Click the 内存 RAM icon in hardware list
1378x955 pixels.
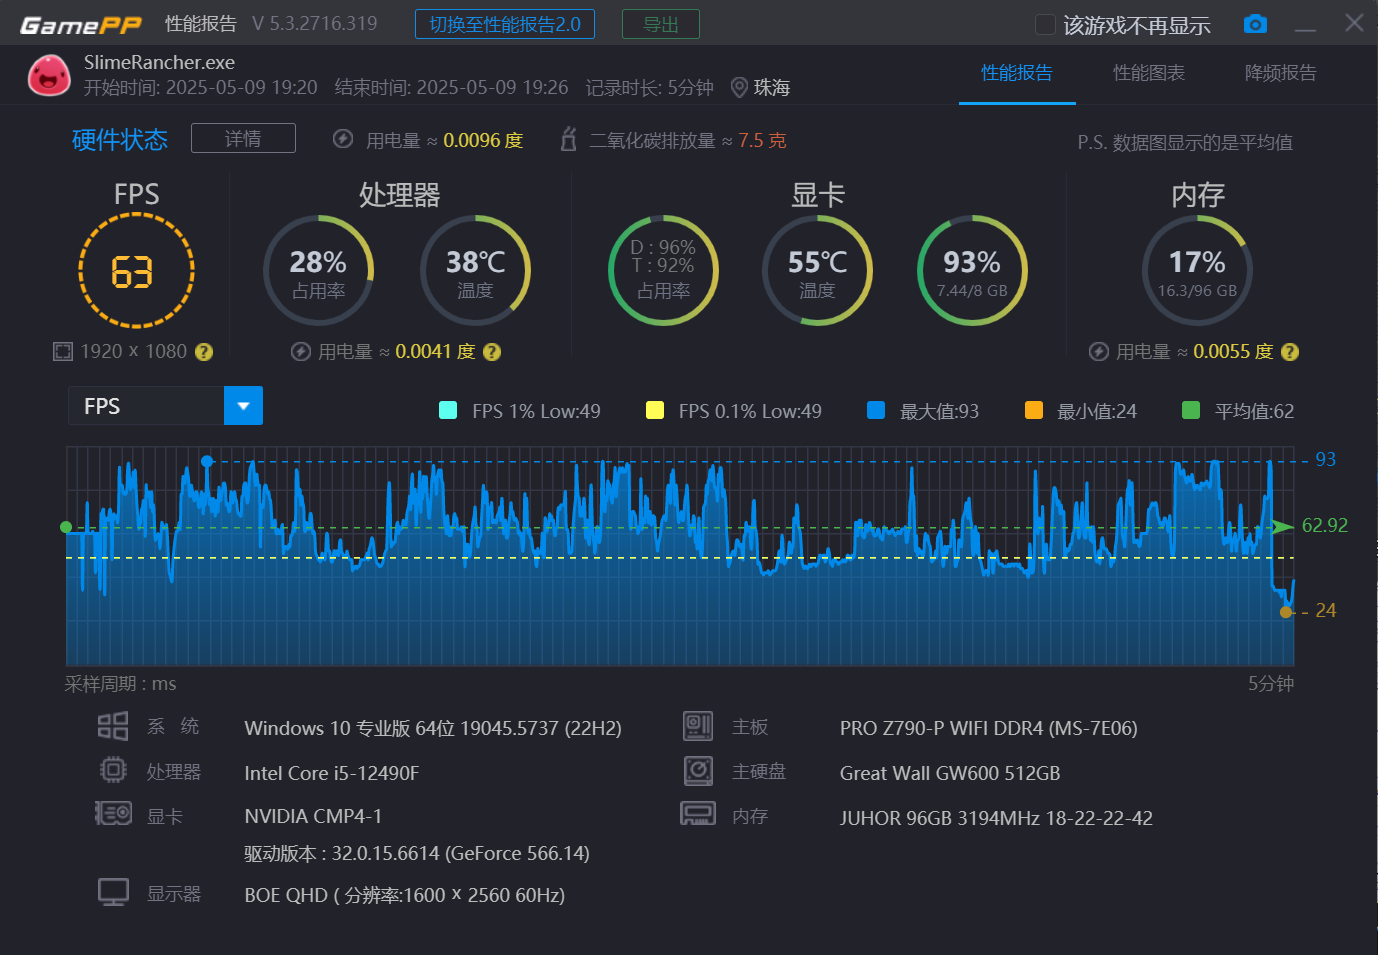698,813
